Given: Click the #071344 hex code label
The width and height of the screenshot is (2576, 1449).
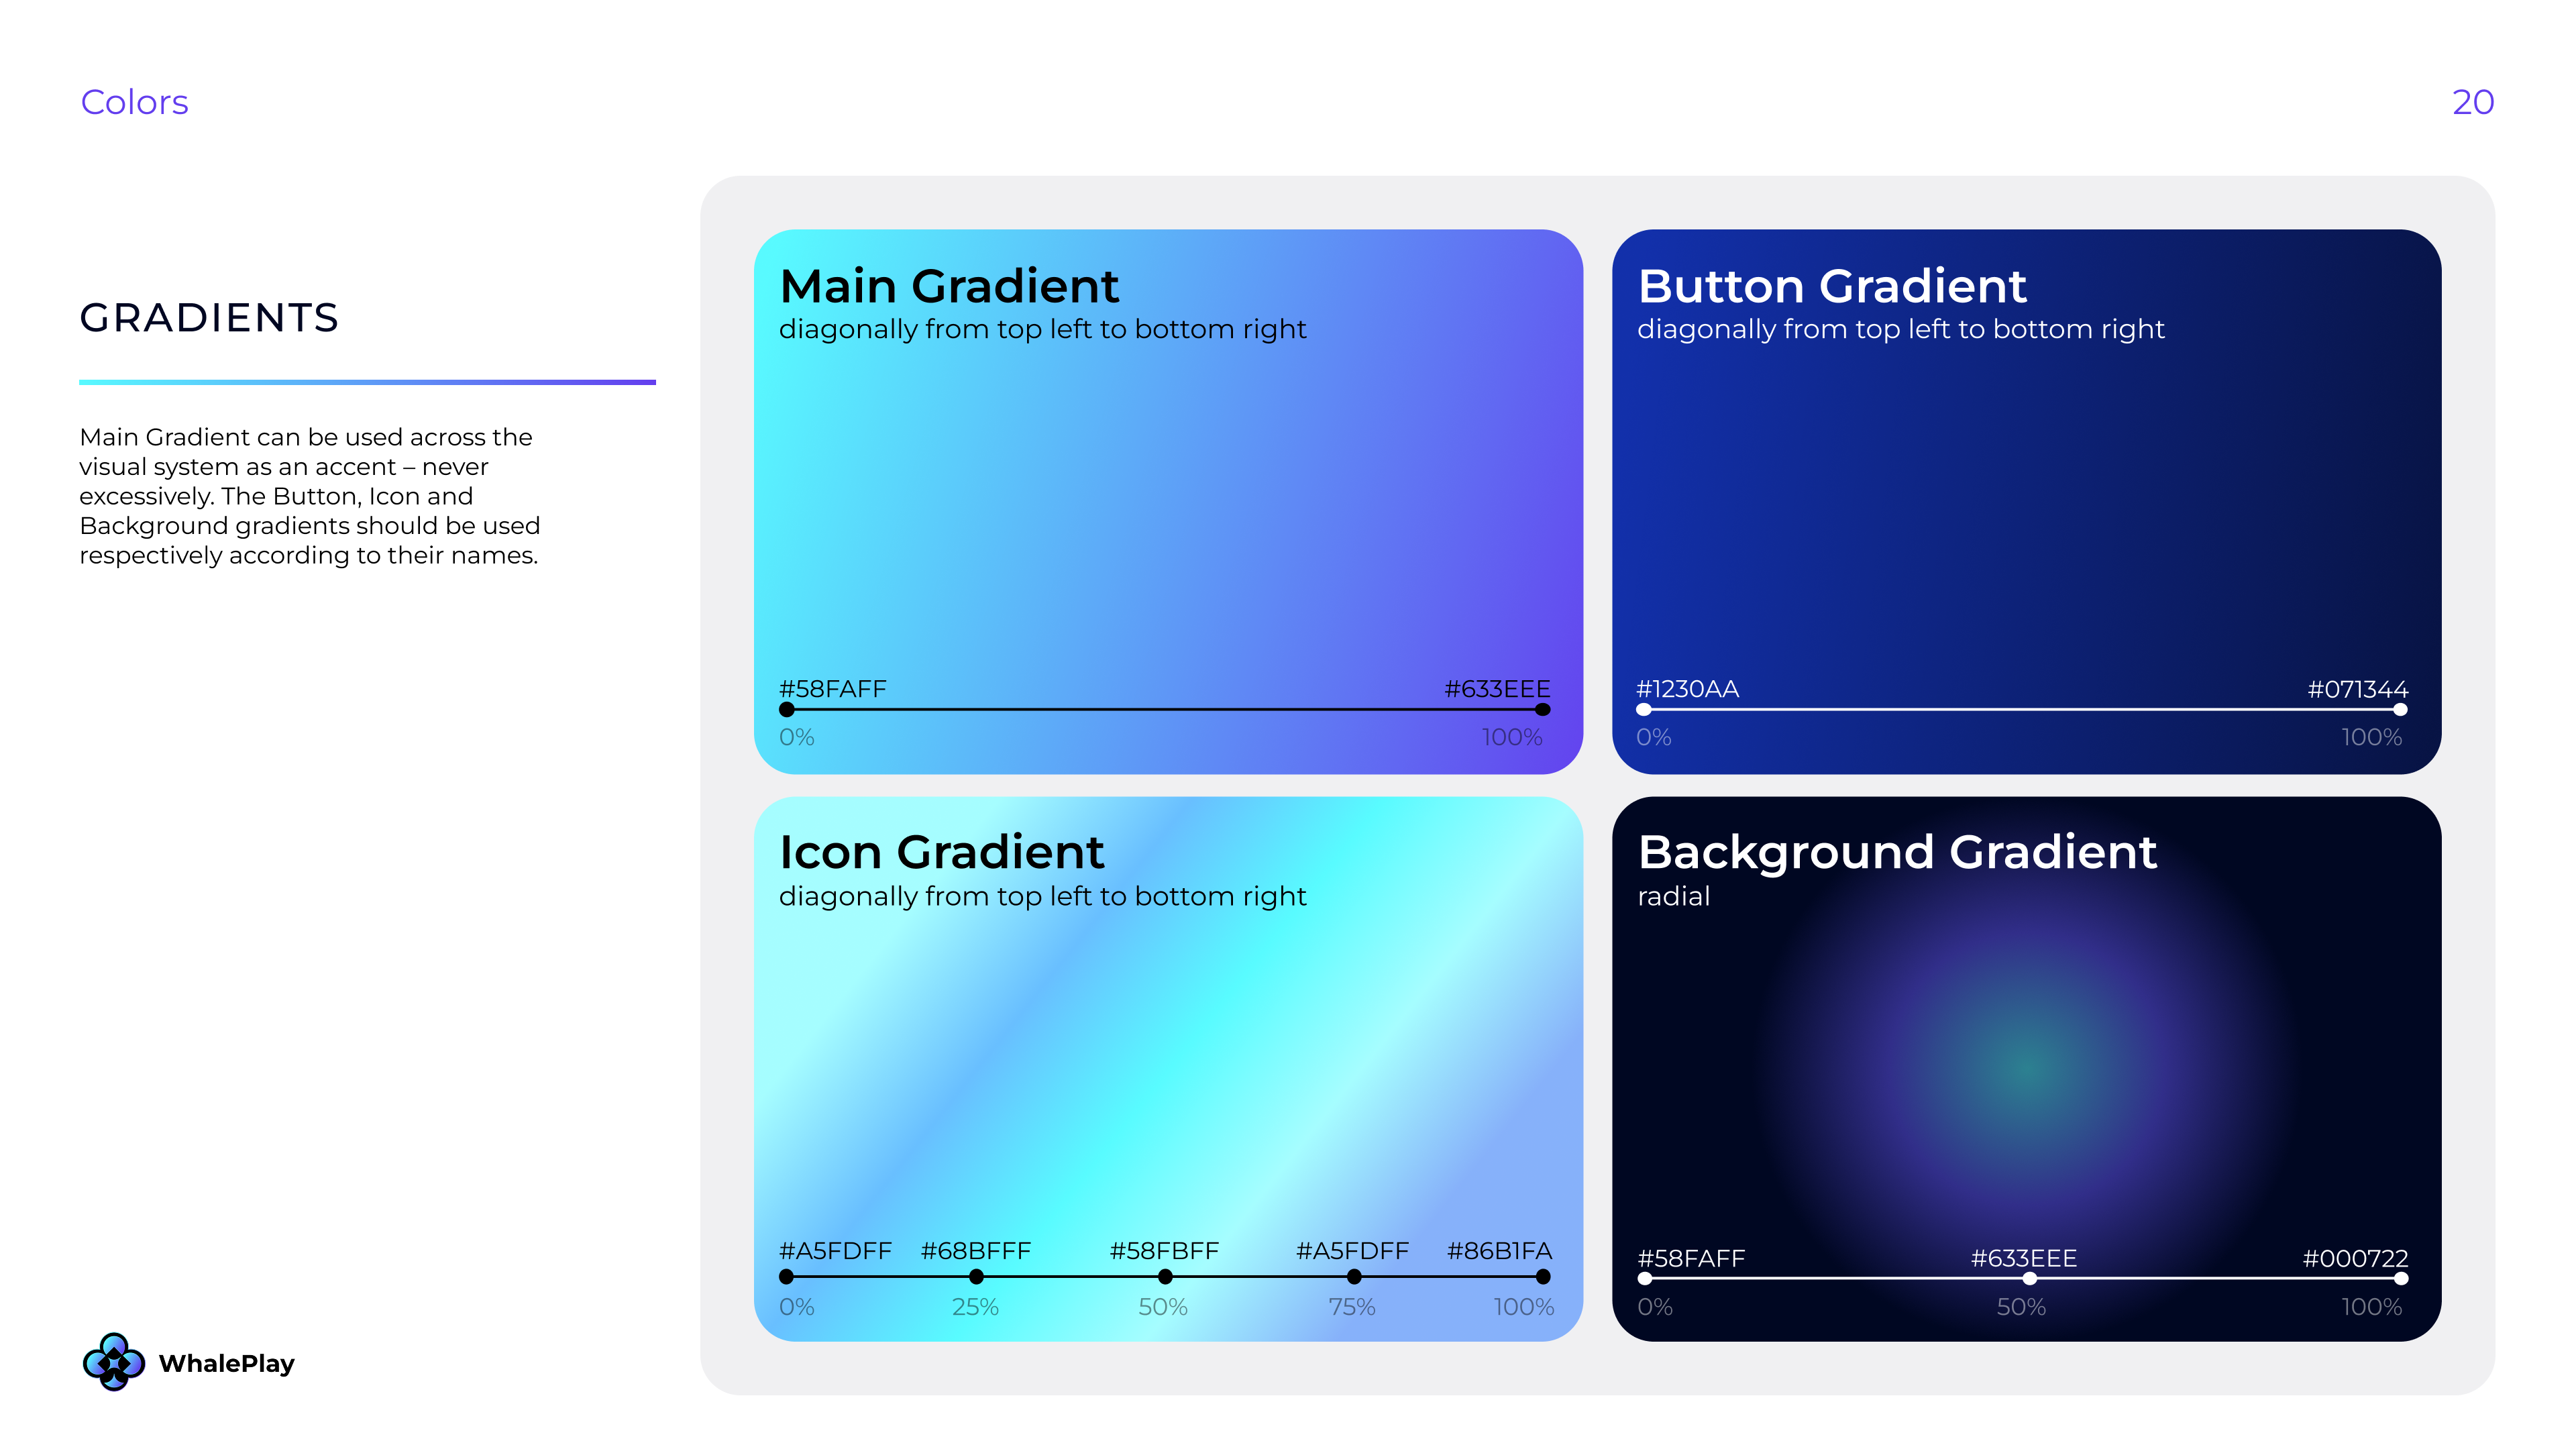Looking at the screenshot, I should (x=2357, y=689).
